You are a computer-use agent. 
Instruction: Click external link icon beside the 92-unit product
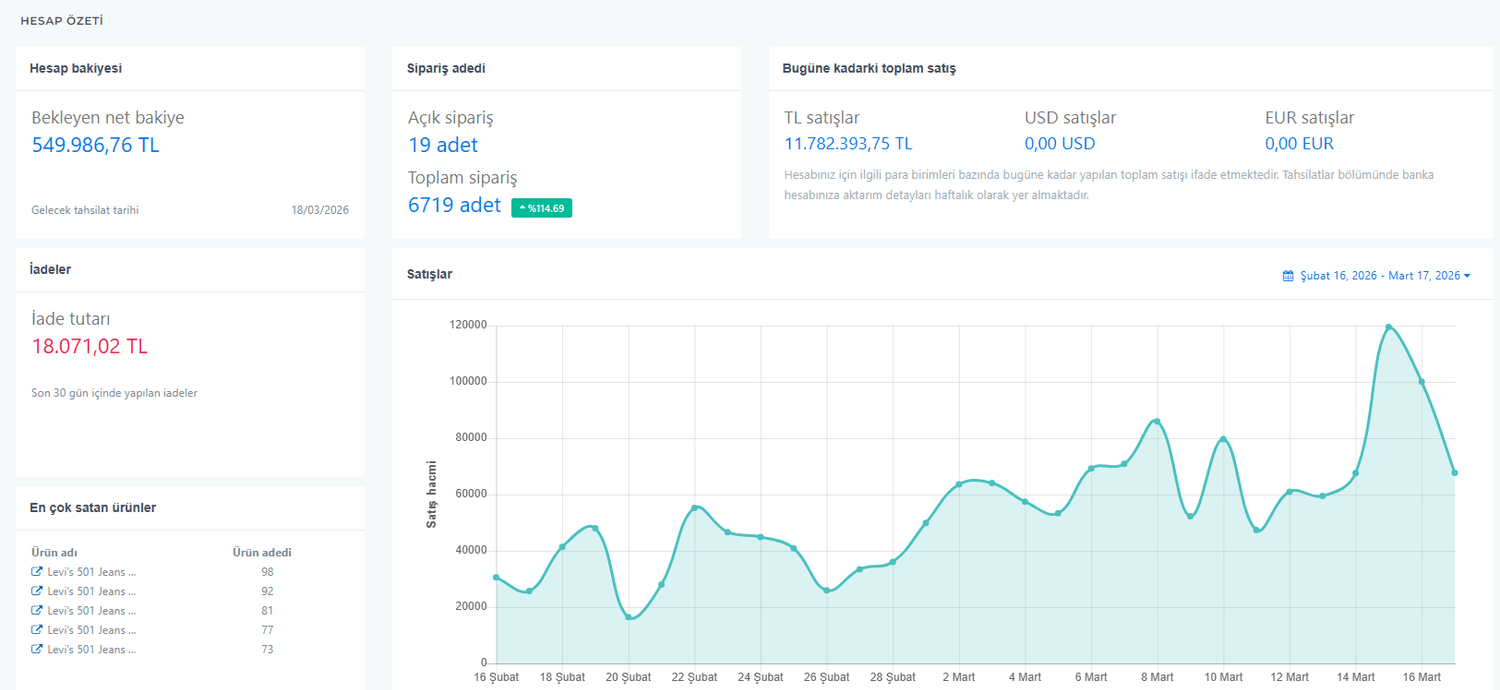[x=37, y=591]
